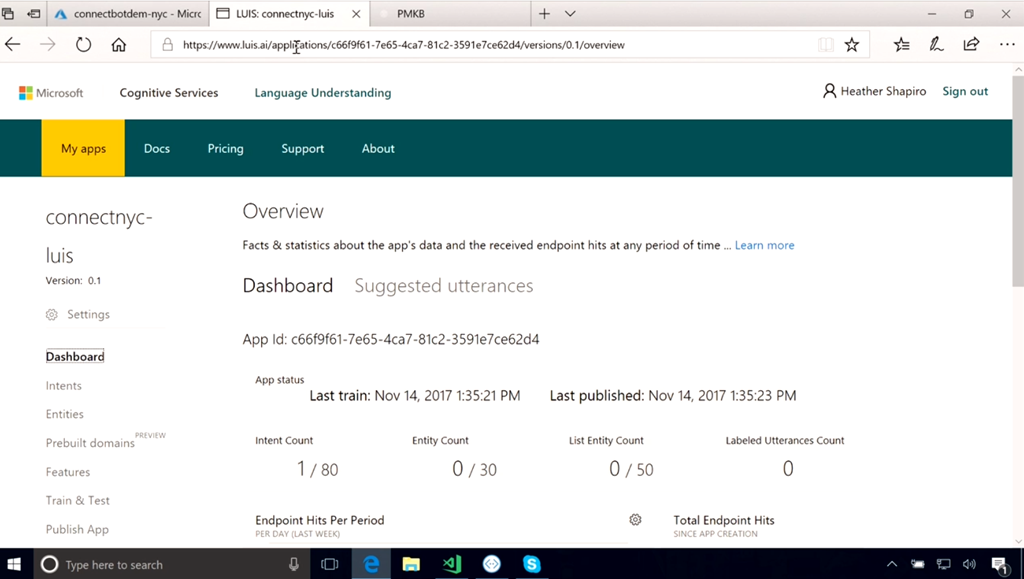This screenshot has width=1024, height=579.
Task: Open reading view icon in address bar
Action: click(825, 44)
